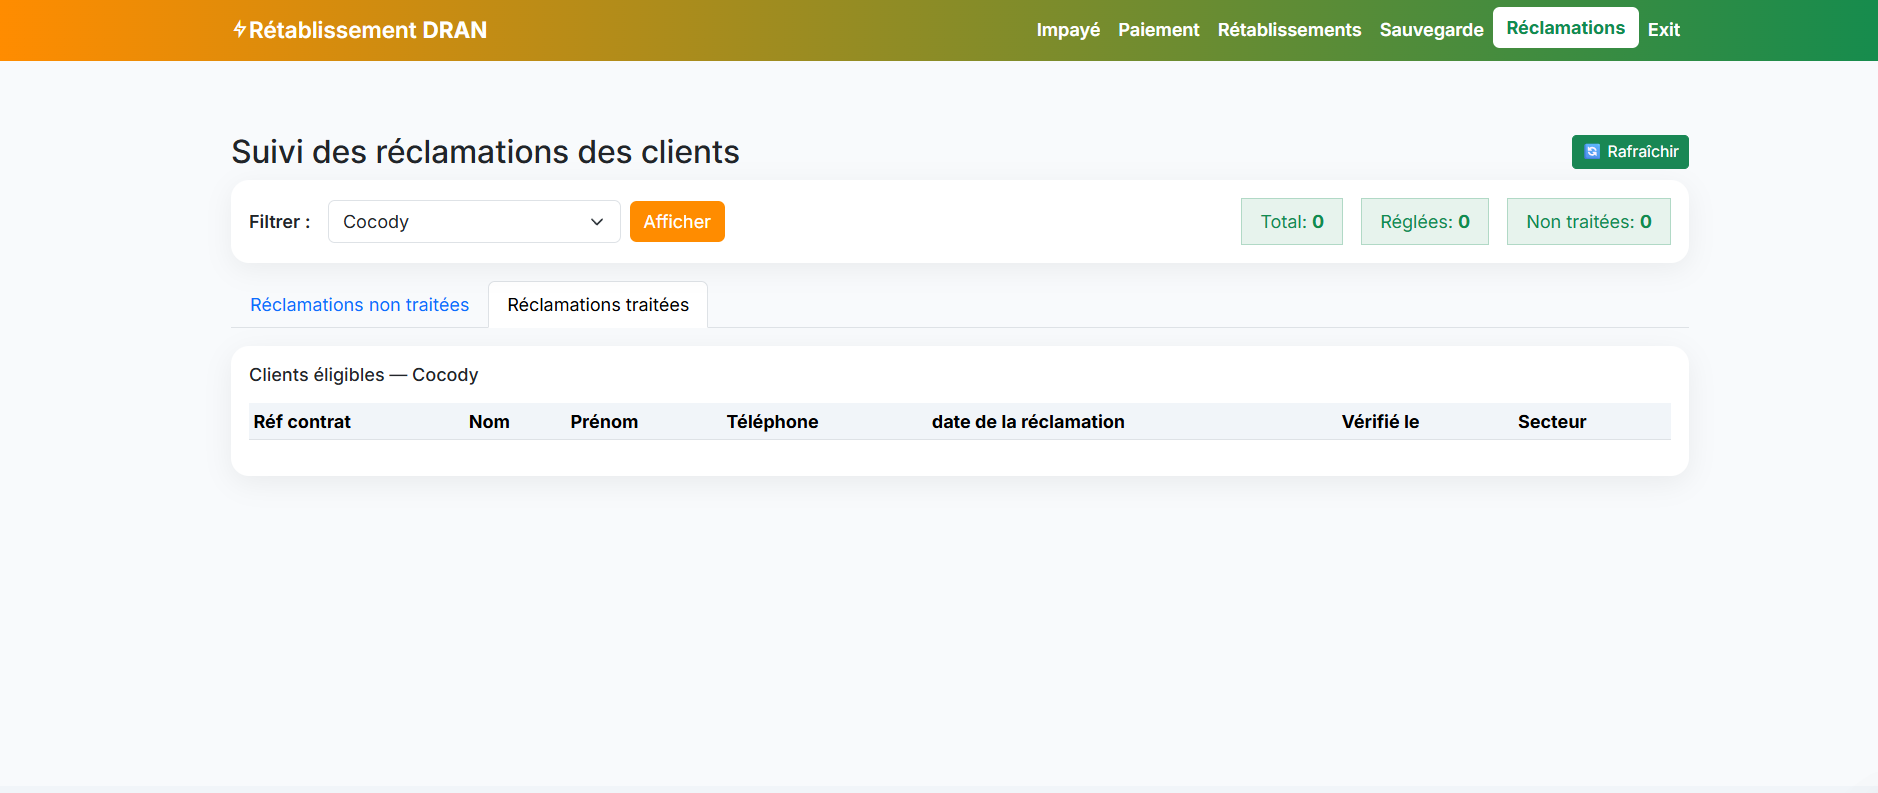Open the Paiement menu item
Viewport: 1878px width, 793px height.
1159,30
